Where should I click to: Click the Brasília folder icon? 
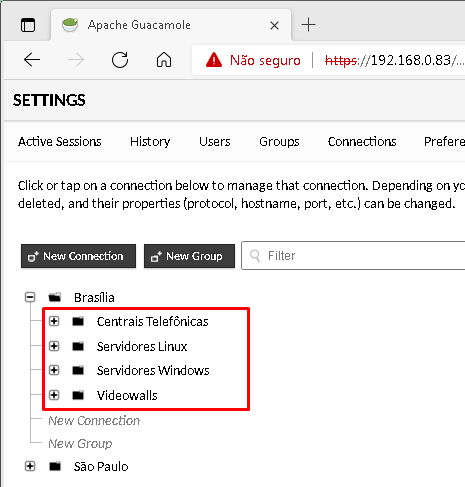[55, 297]
